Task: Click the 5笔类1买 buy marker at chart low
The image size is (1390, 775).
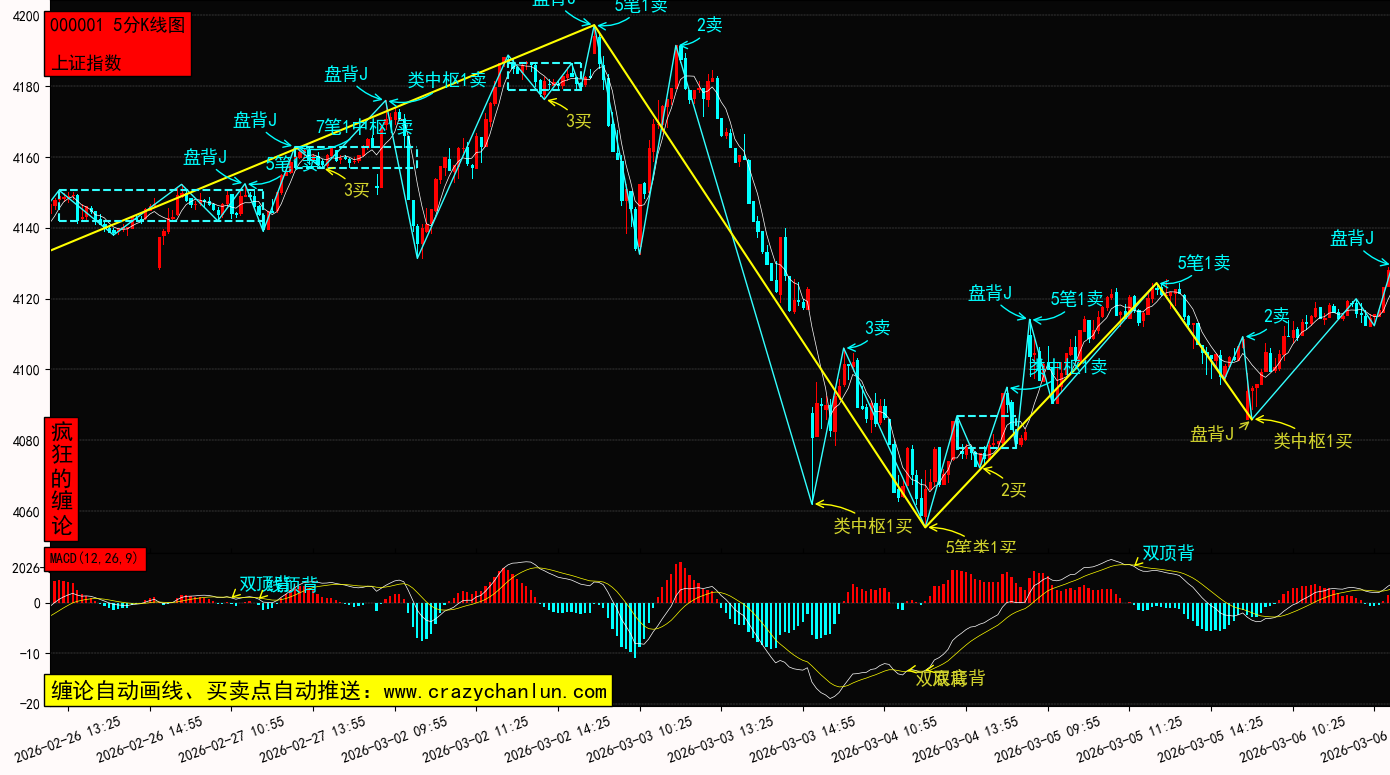Action: click(x=980, y=547)
